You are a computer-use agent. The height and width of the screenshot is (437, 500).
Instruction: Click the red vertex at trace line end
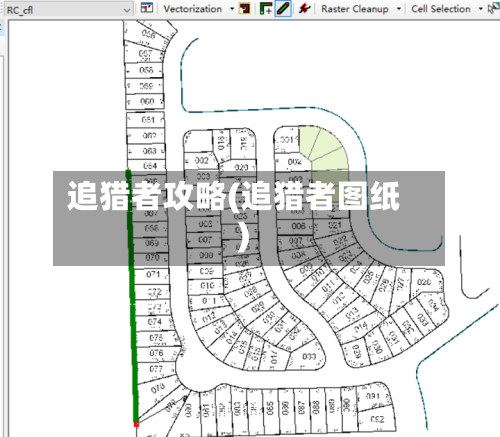pos(136,424)
